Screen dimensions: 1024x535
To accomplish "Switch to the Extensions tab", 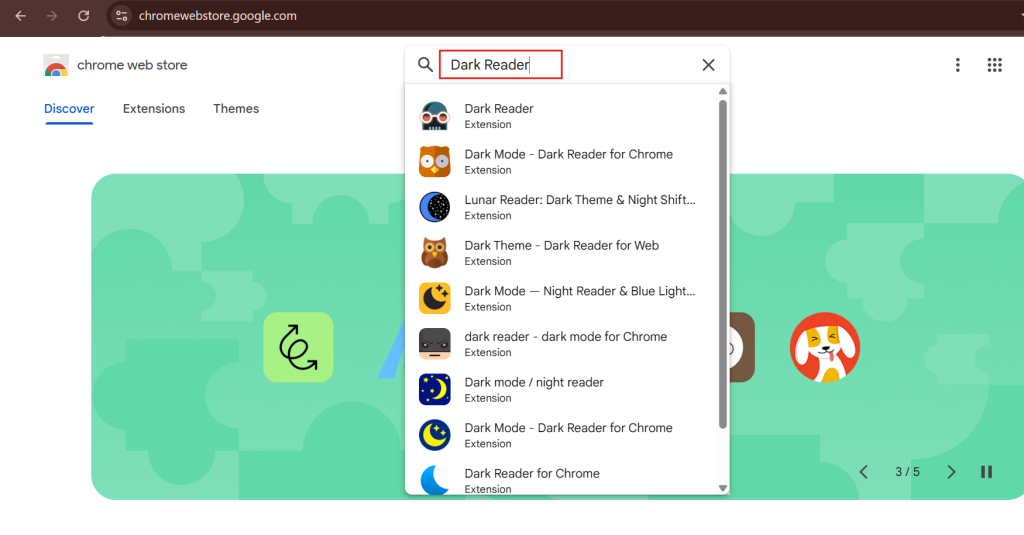I will point(154,109).
